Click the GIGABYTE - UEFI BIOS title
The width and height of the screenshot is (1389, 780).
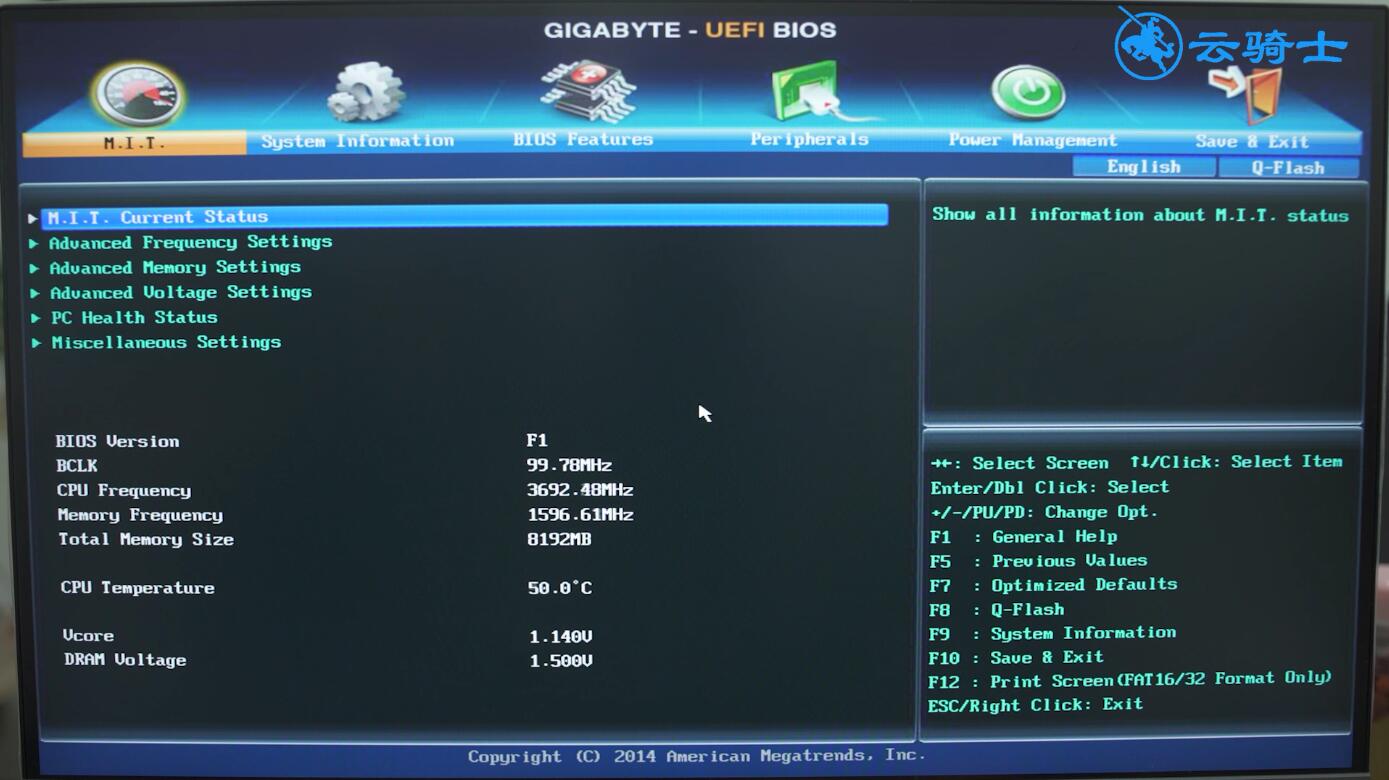tap(690, 30)
